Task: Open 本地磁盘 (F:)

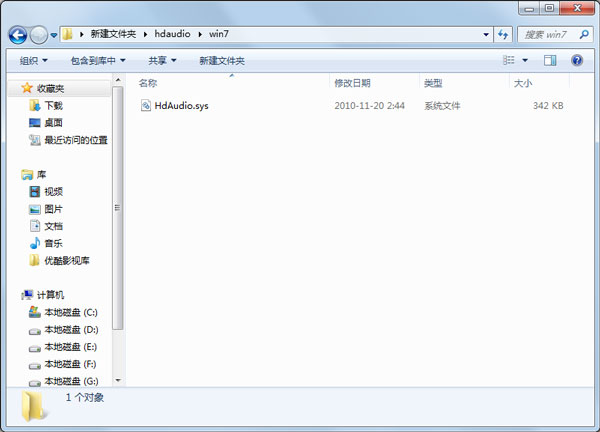Action: 70,364
